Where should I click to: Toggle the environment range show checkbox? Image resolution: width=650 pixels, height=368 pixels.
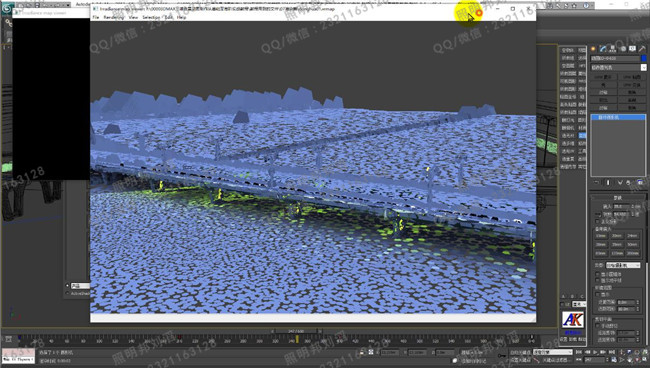(x=598, y=294)
